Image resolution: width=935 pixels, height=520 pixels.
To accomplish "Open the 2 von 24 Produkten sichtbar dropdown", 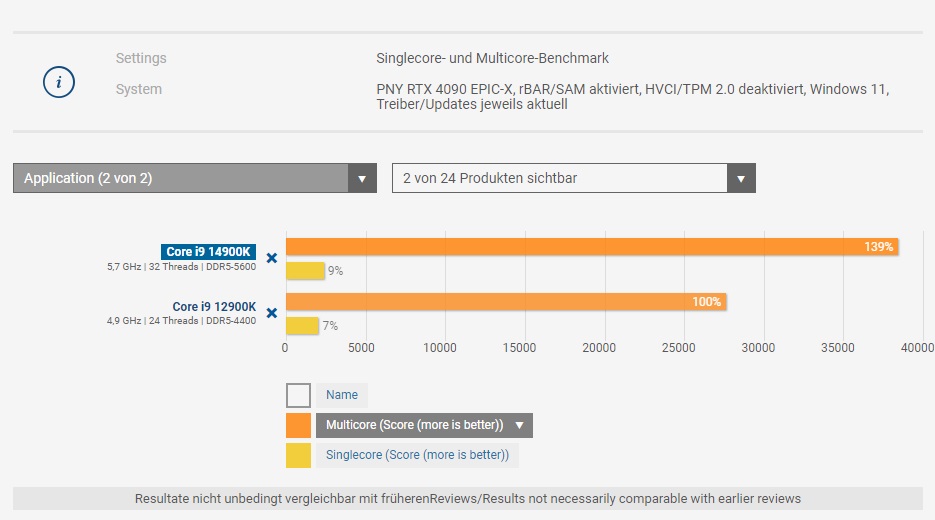I will click(574, 178).
